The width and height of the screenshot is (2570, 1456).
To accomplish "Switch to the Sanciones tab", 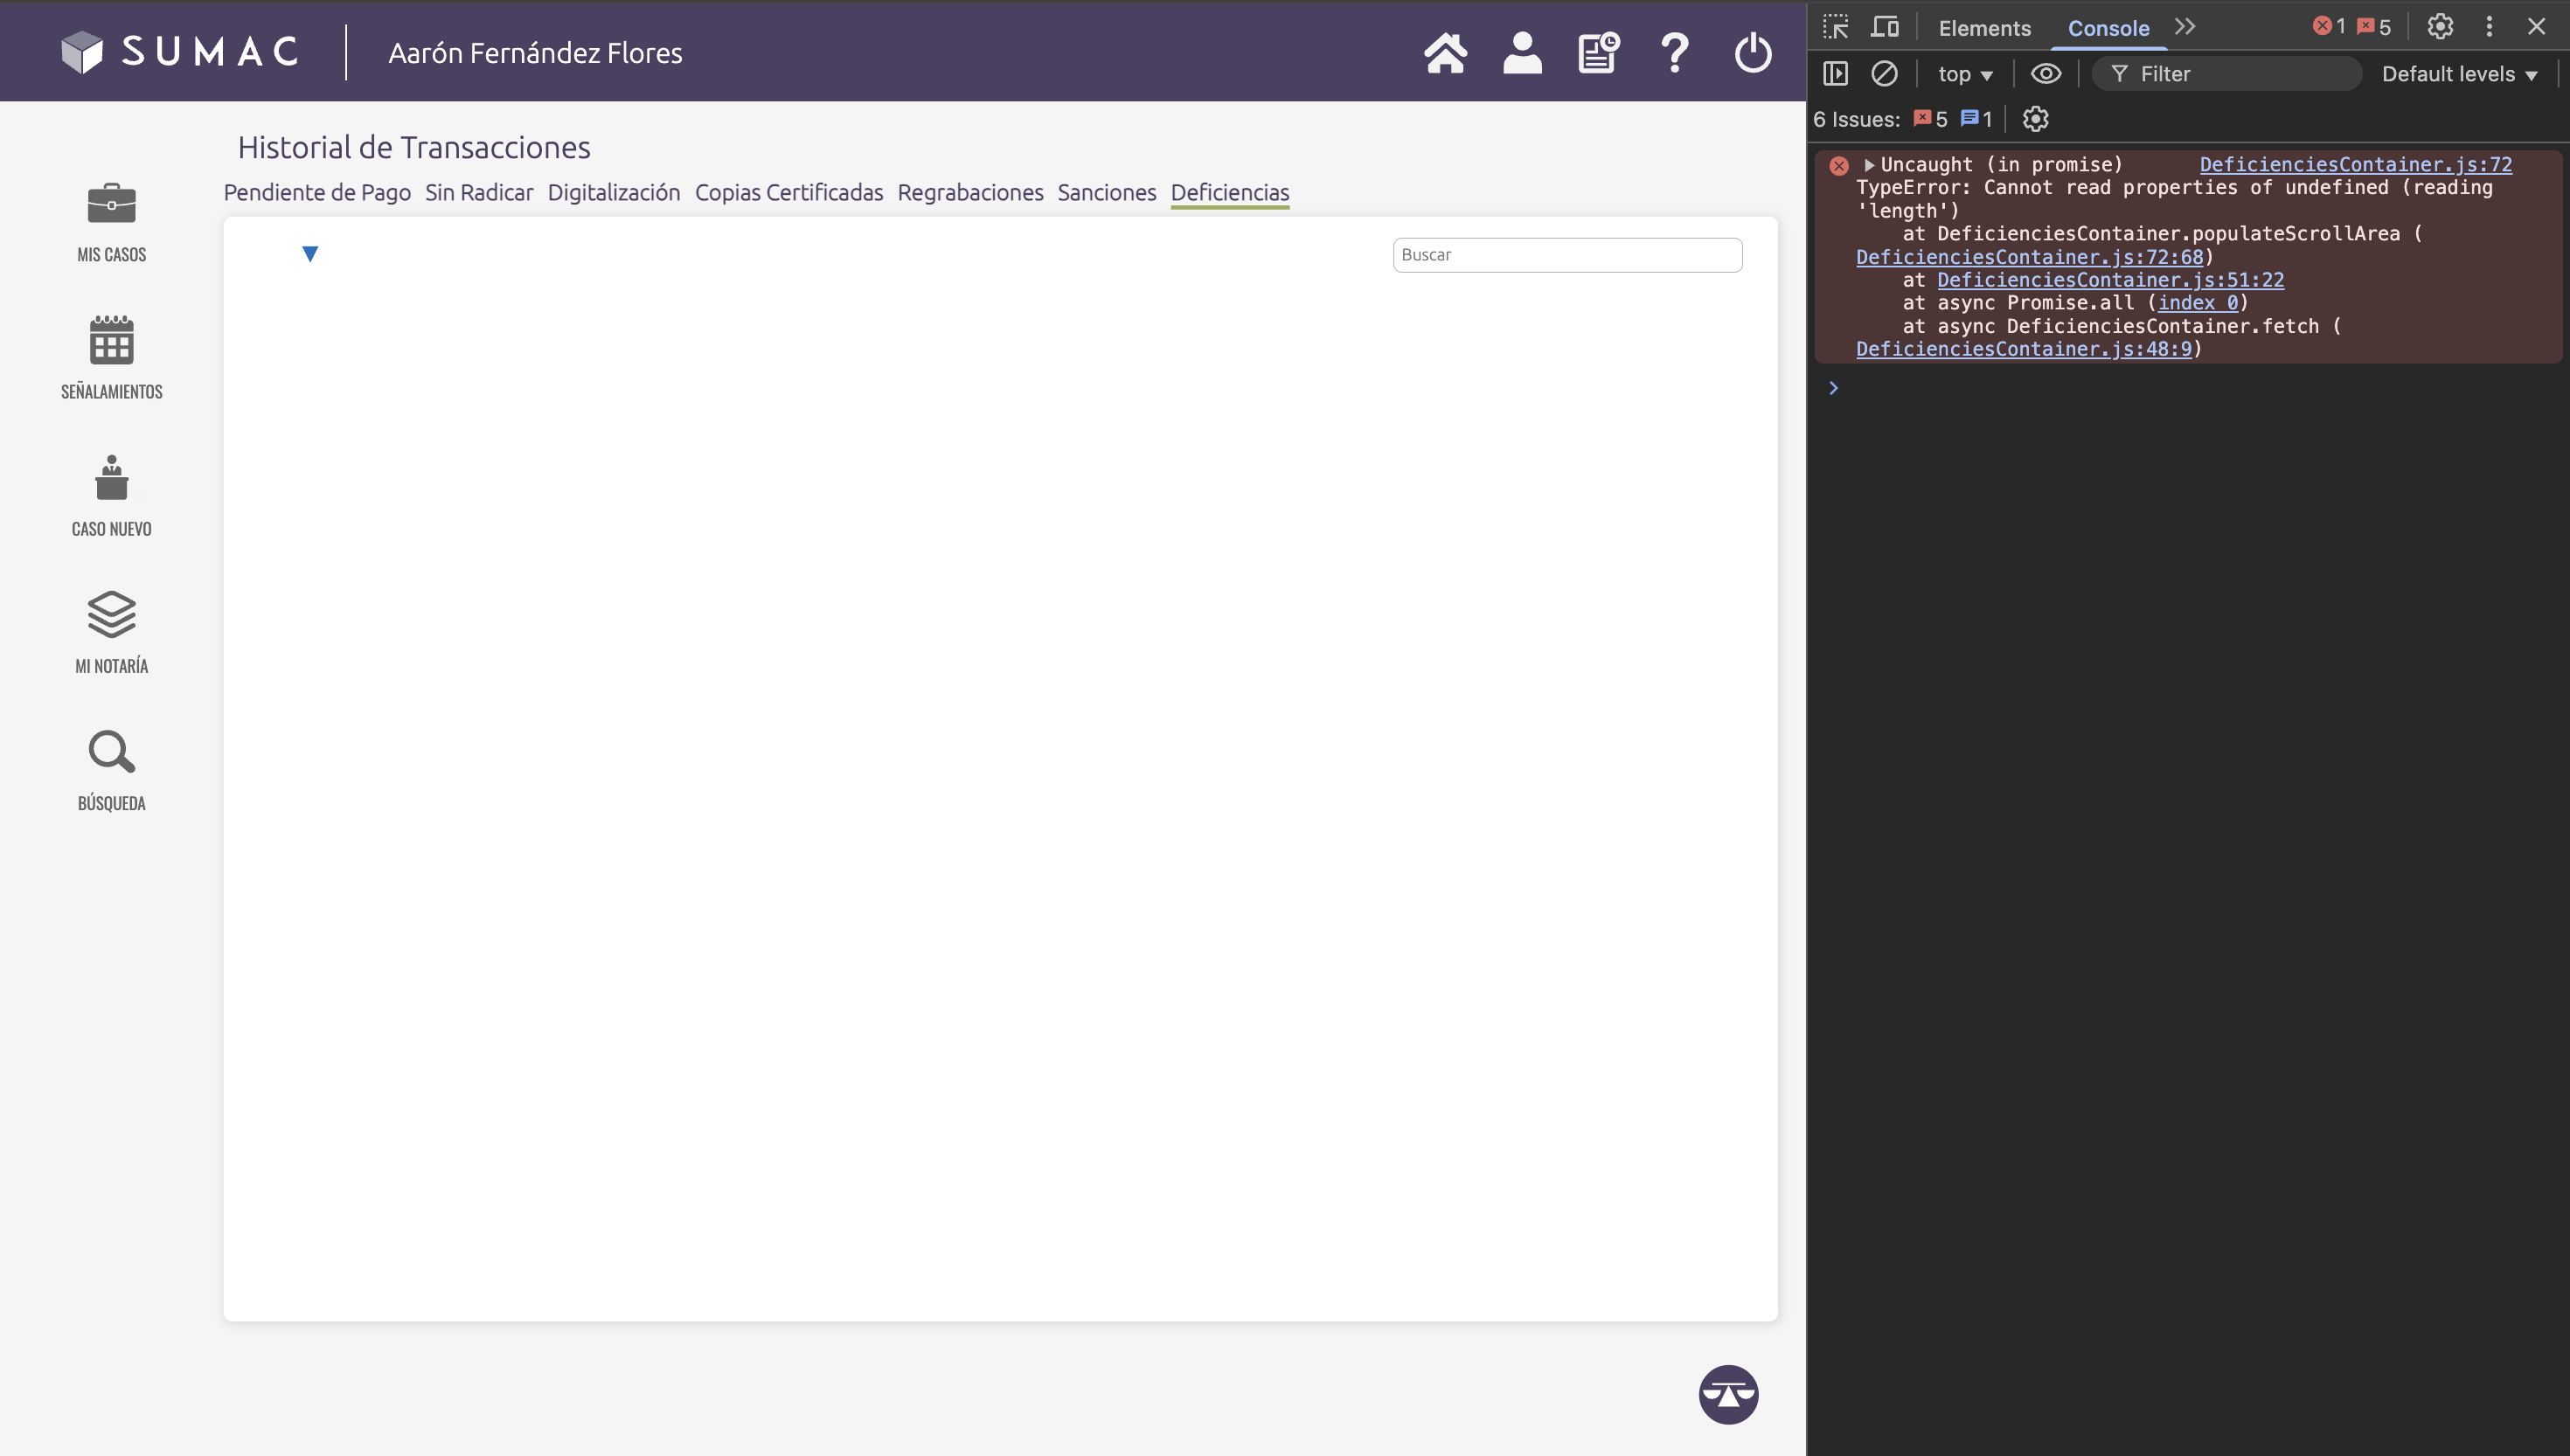I will click(x=1106, y=192).
